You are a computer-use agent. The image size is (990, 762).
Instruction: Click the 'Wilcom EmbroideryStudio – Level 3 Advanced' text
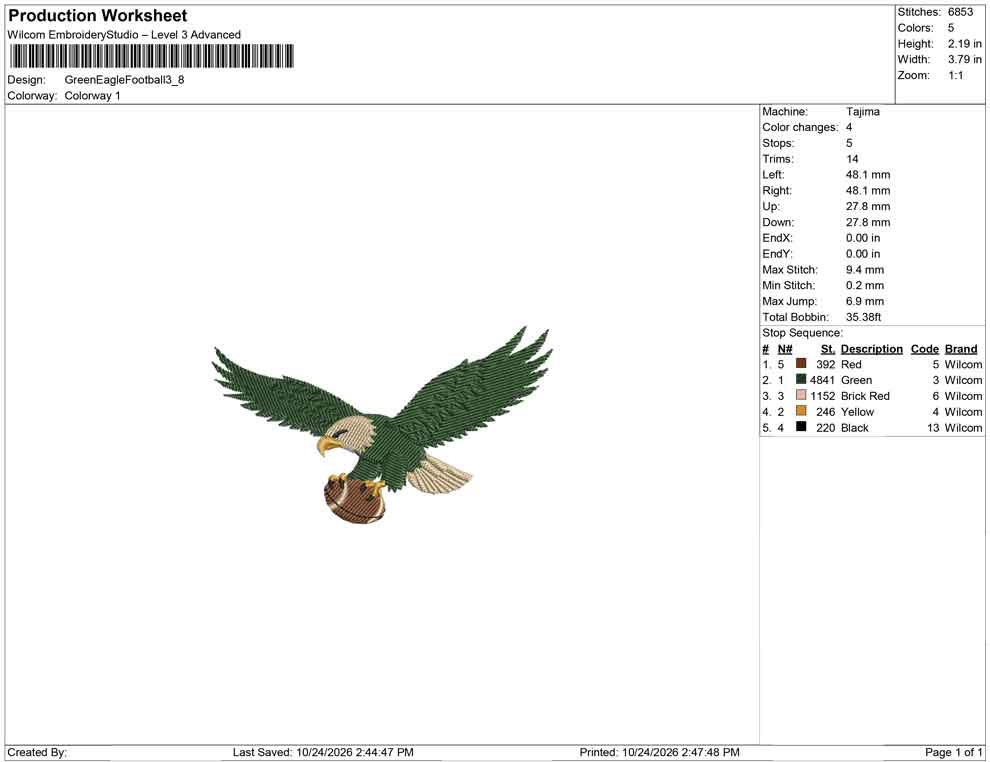point(124,35)
